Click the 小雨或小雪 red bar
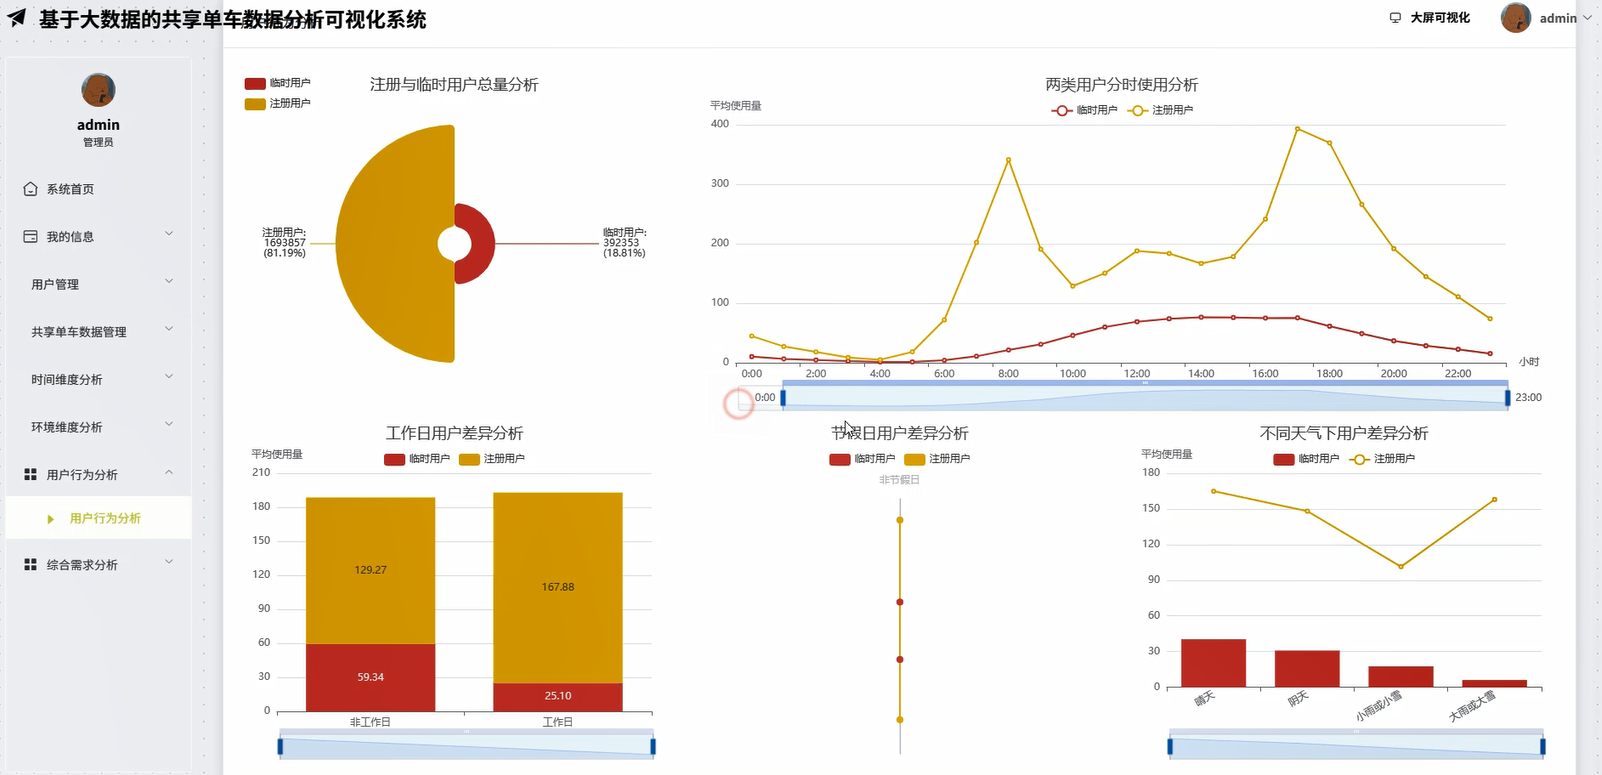This screenshot has width=1602, height=775. point(1400,677)
